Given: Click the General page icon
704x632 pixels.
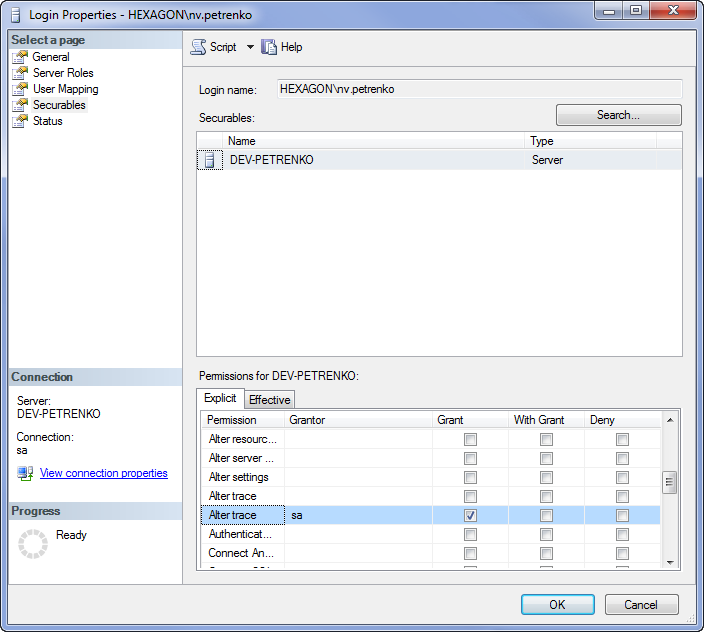Looking at the screenshot, I should coord(19,57).
